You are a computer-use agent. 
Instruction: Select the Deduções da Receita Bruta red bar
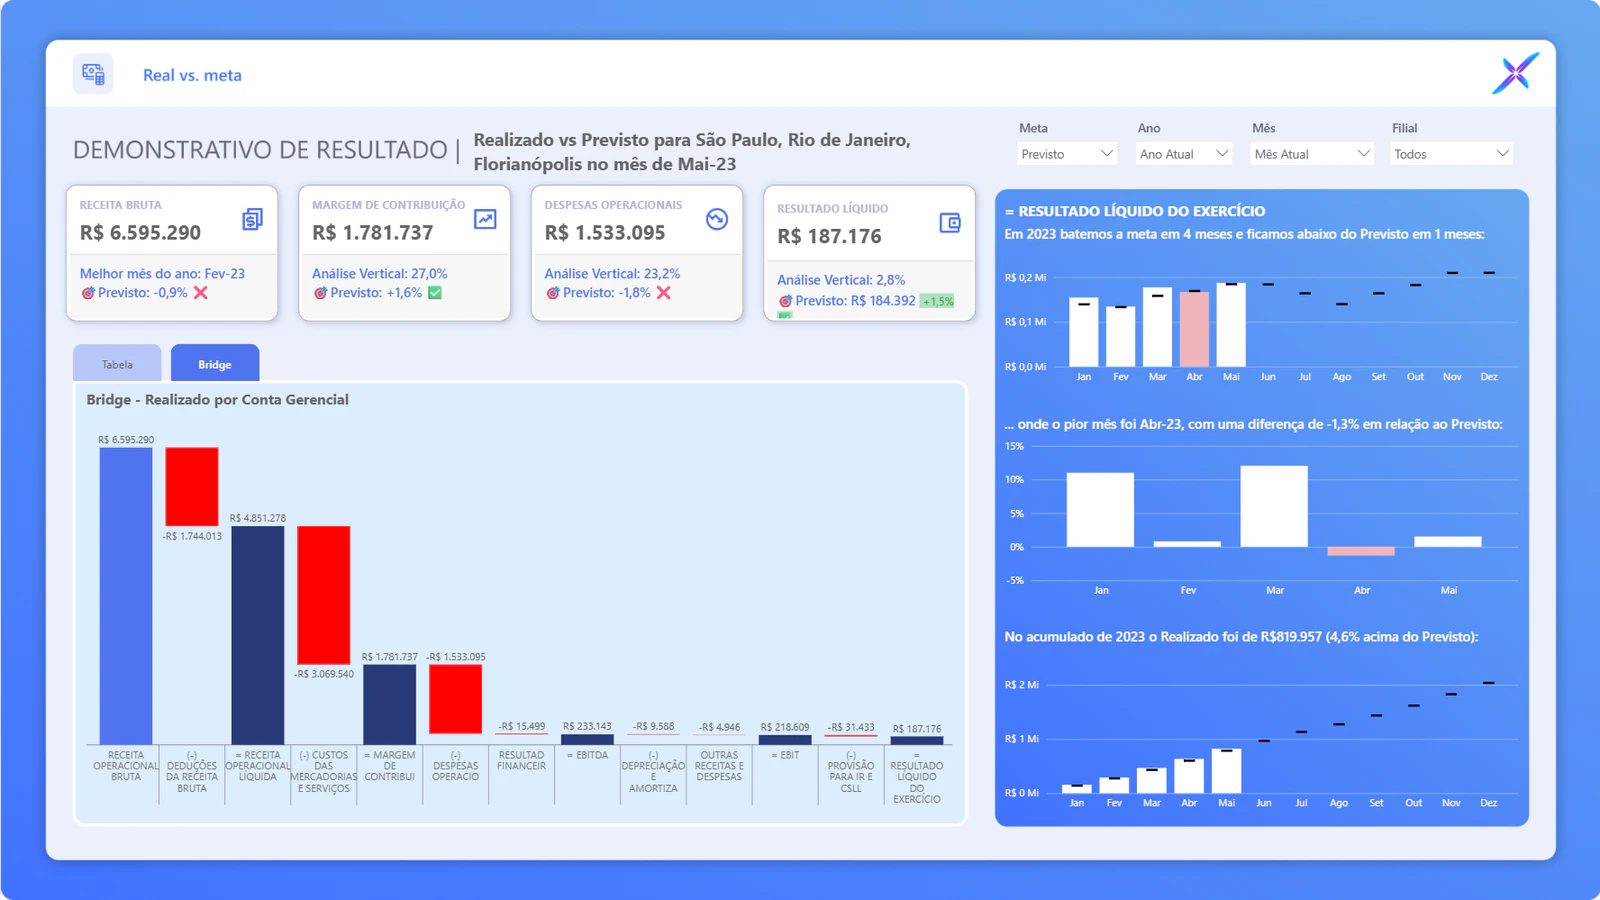[x=192, y=487]
